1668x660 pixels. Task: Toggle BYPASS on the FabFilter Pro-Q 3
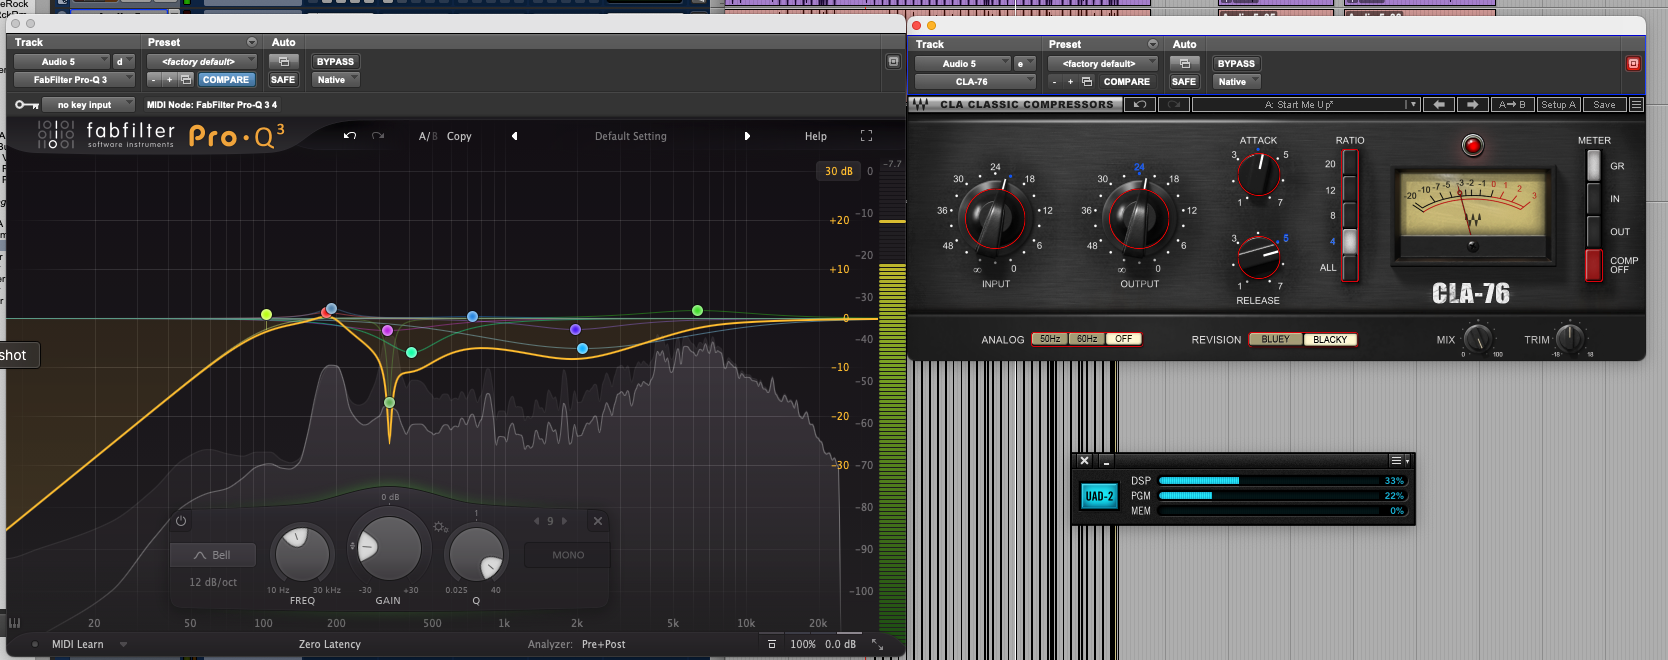tap(335, 62)
